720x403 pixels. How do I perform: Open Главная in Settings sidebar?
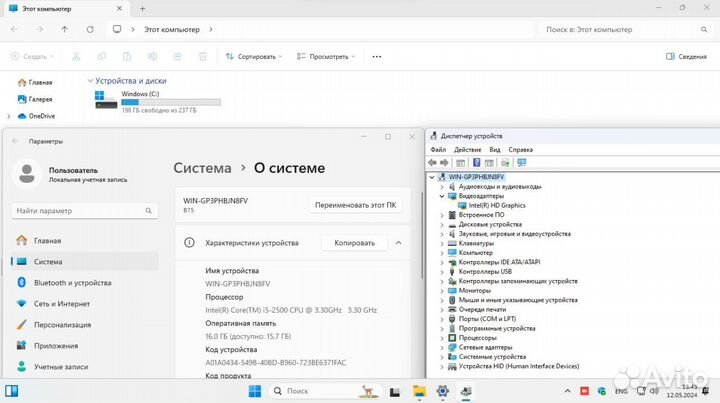coord(85,241)
